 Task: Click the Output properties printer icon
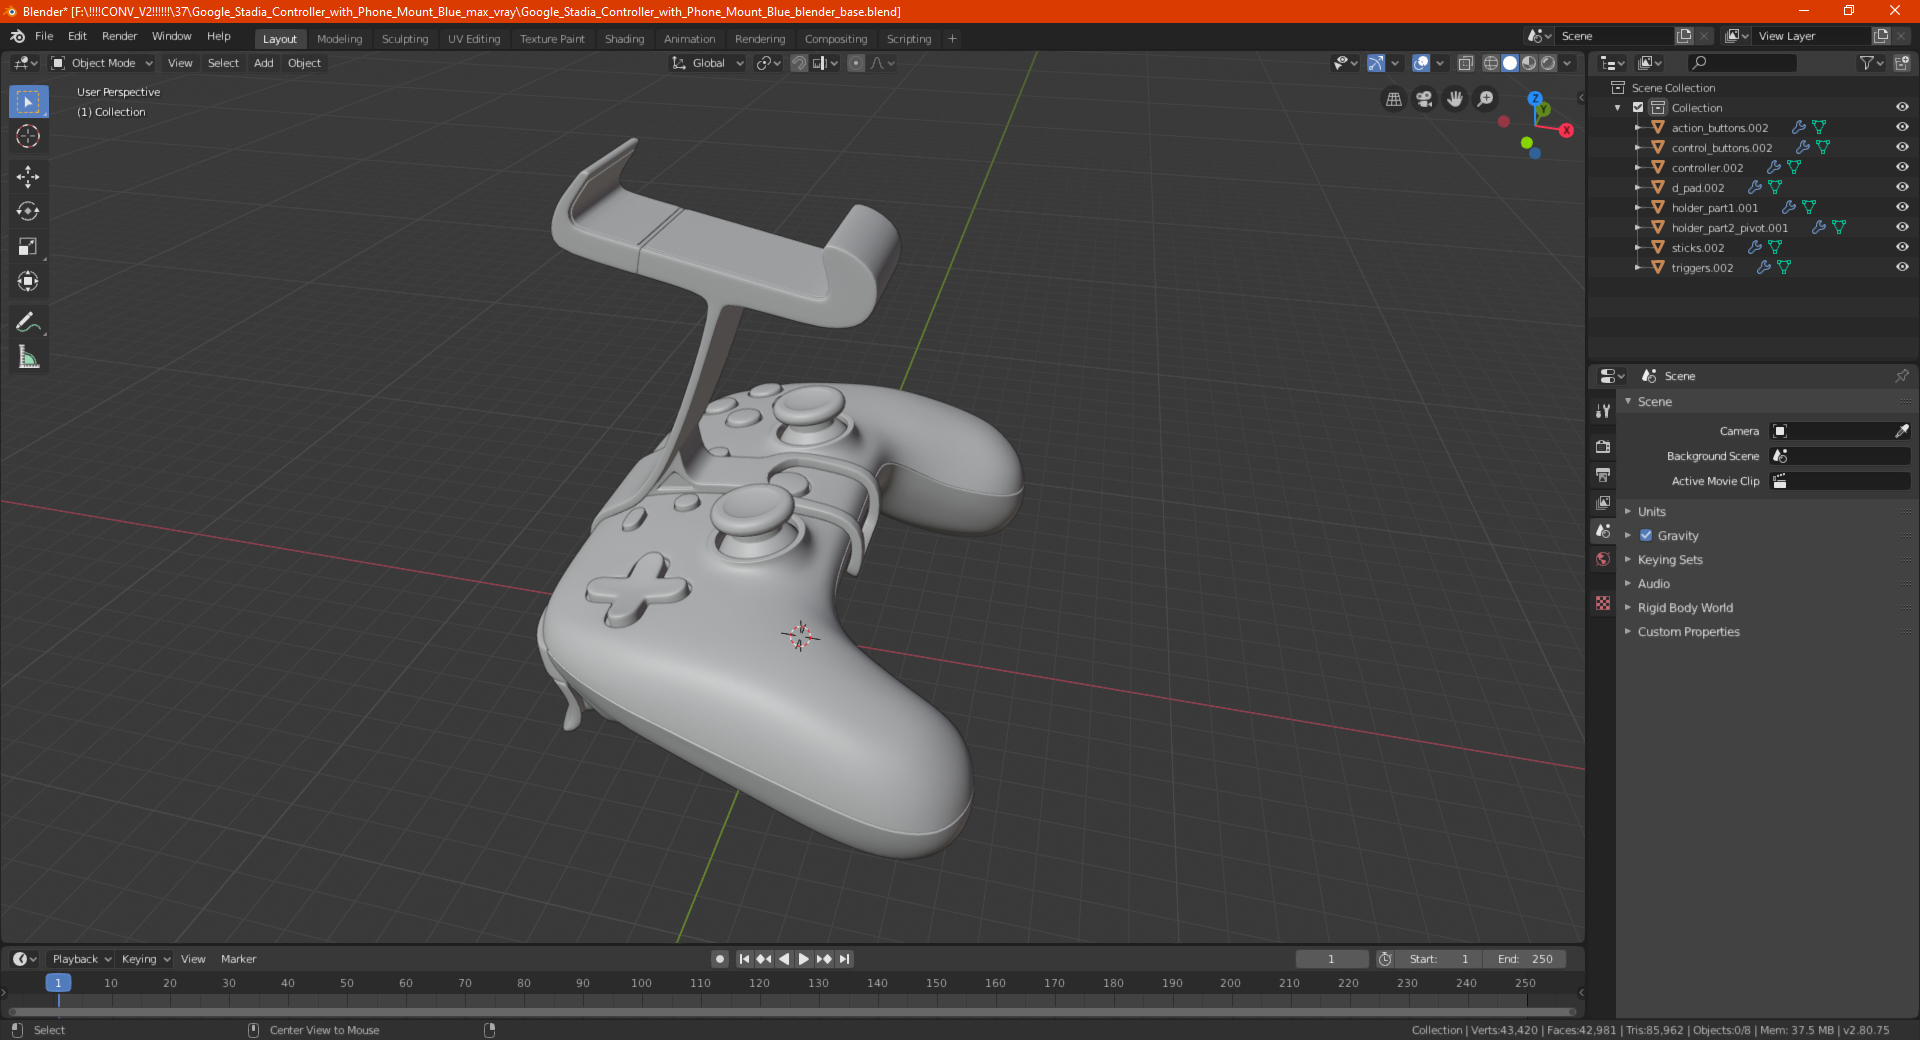(x=1603, y=475)
